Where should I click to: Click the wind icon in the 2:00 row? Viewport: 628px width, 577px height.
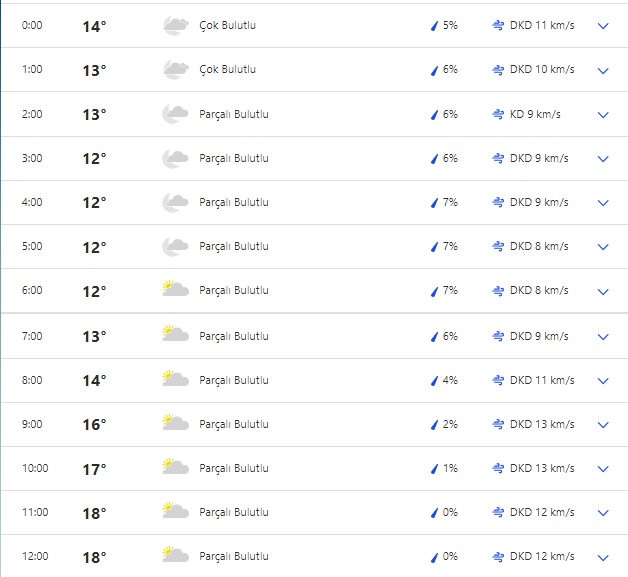497,115
